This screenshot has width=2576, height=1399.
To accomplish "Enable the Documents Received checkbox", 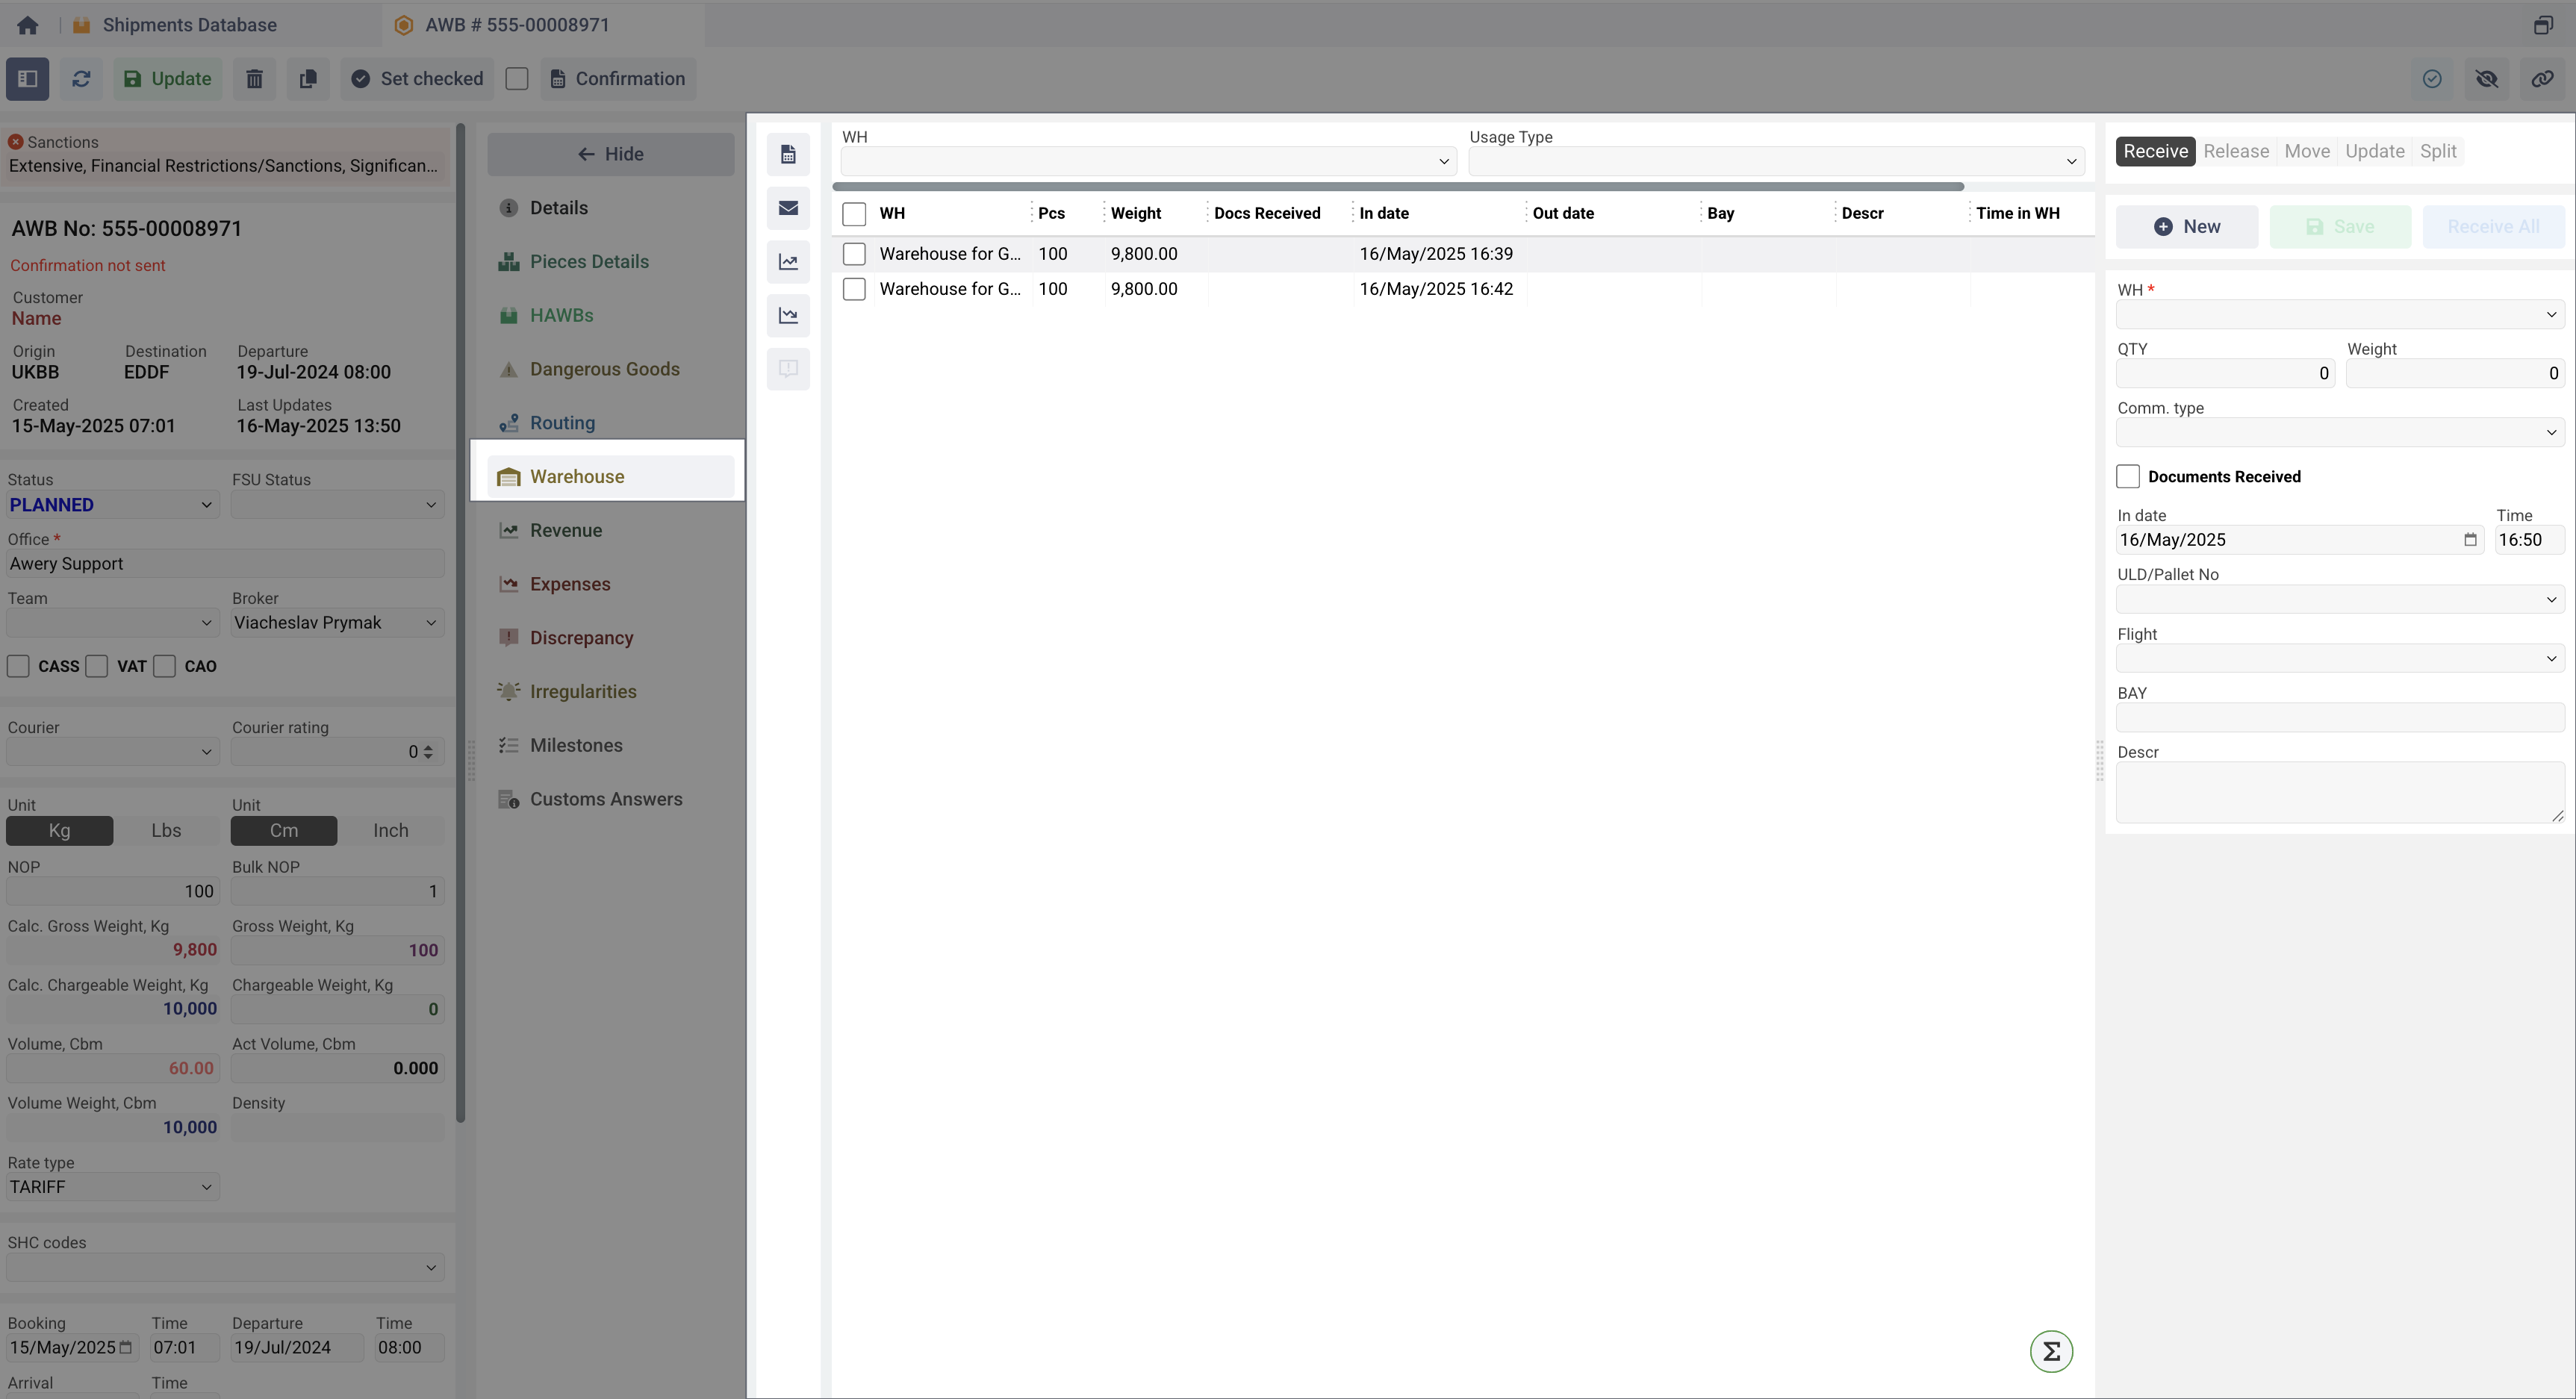I will [2128, 477].
